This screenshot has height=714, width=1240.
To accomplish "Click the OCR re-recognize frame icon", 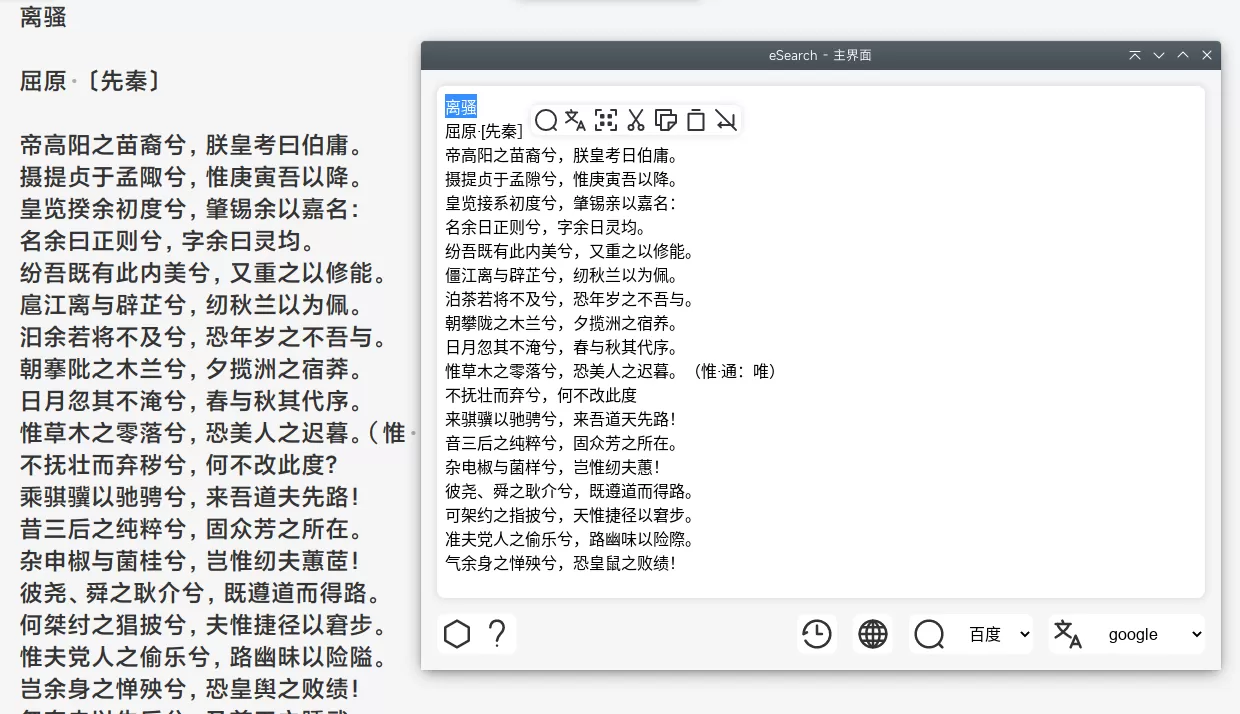I will tap(606, 120).
